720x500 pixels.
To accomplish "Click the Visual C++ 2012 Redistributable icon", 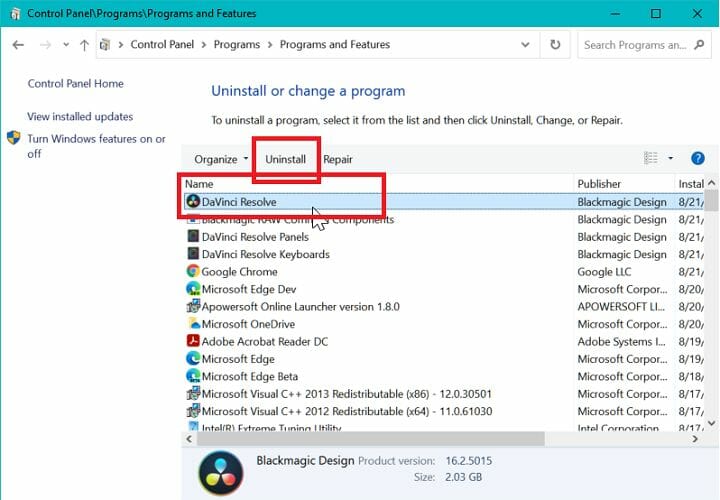I will coord(193,410).
